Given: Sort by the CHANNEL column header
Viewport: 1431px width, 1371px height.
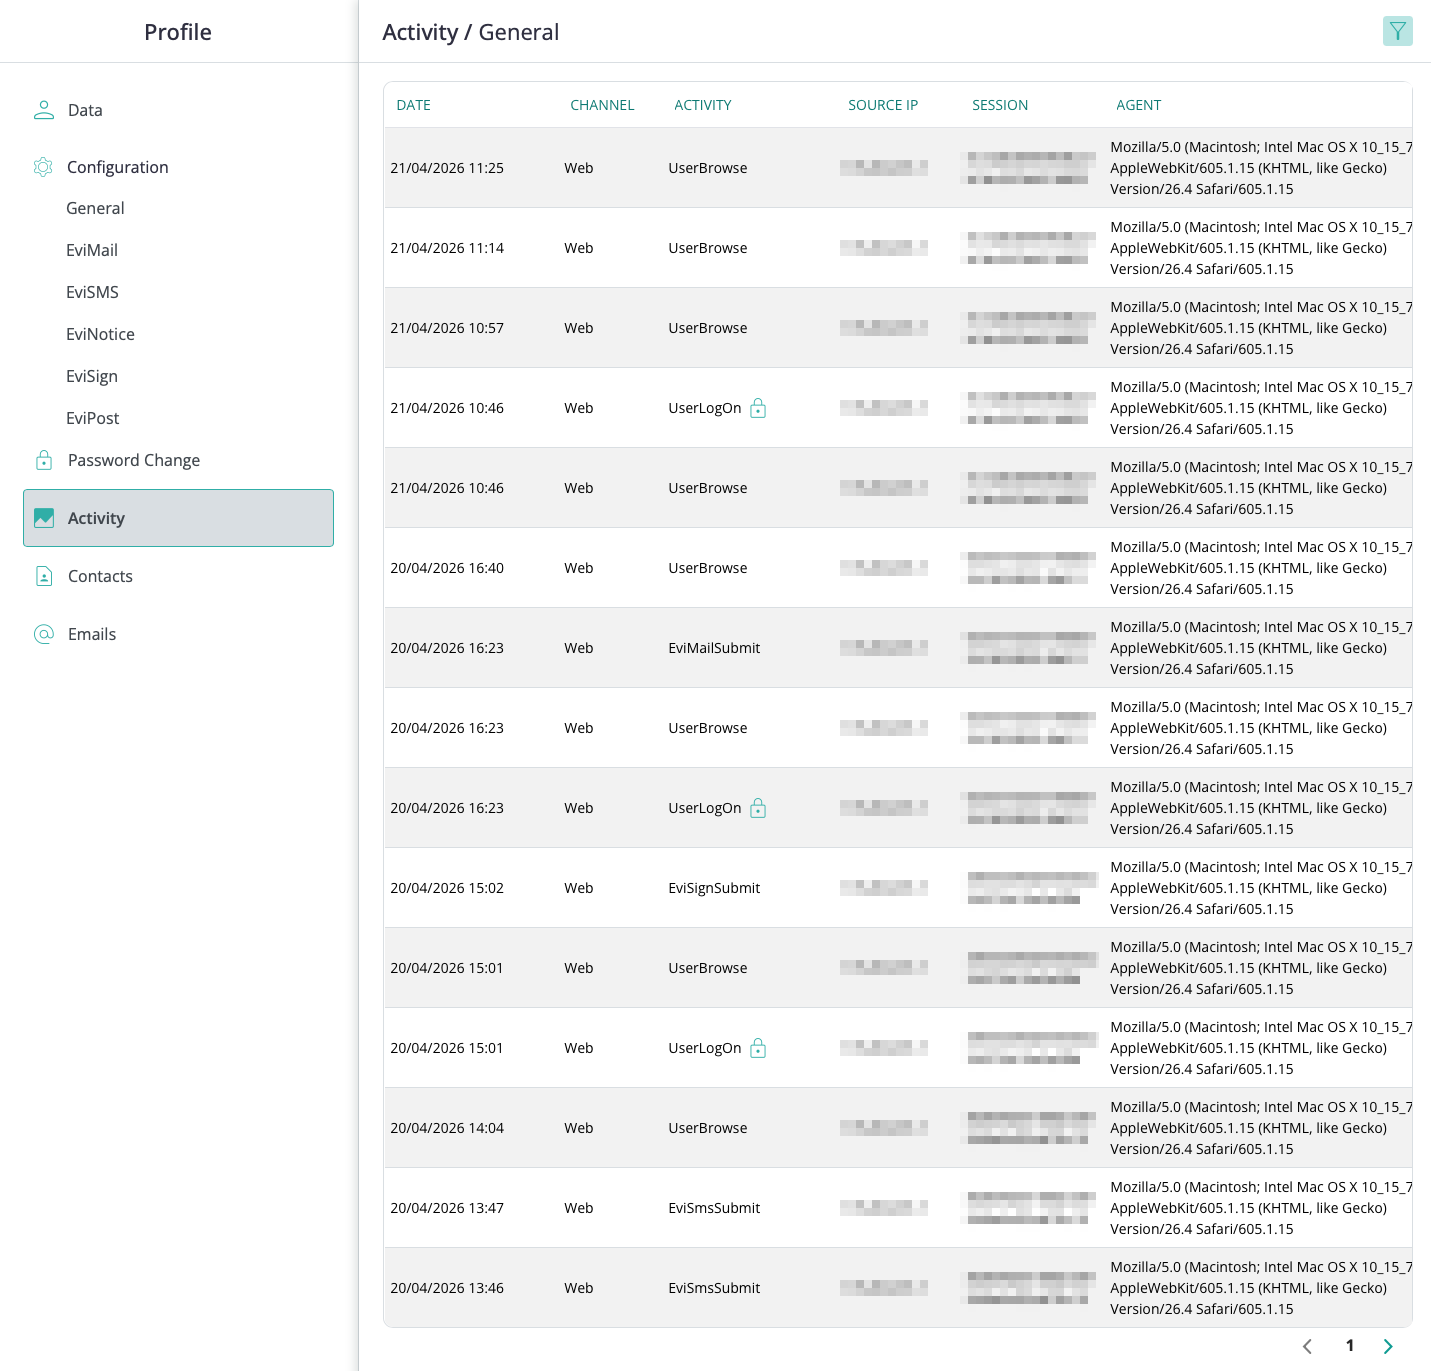Looking at the screenshot, I should pyautogui.click(x=602, y=105).
